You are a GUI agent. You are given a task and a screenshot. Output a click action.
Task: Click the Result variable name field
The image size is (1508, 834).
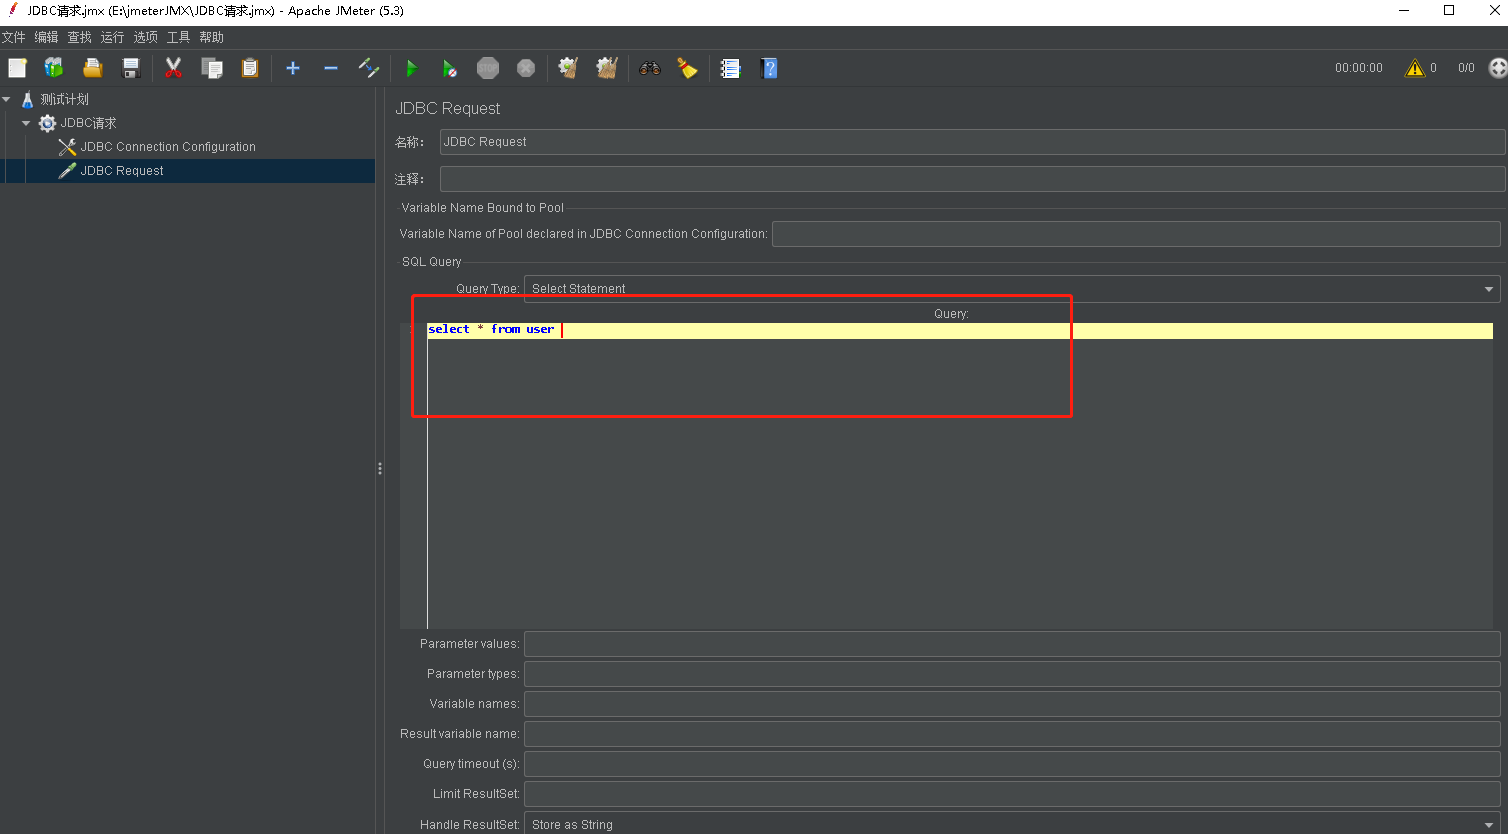point(1012,734)
